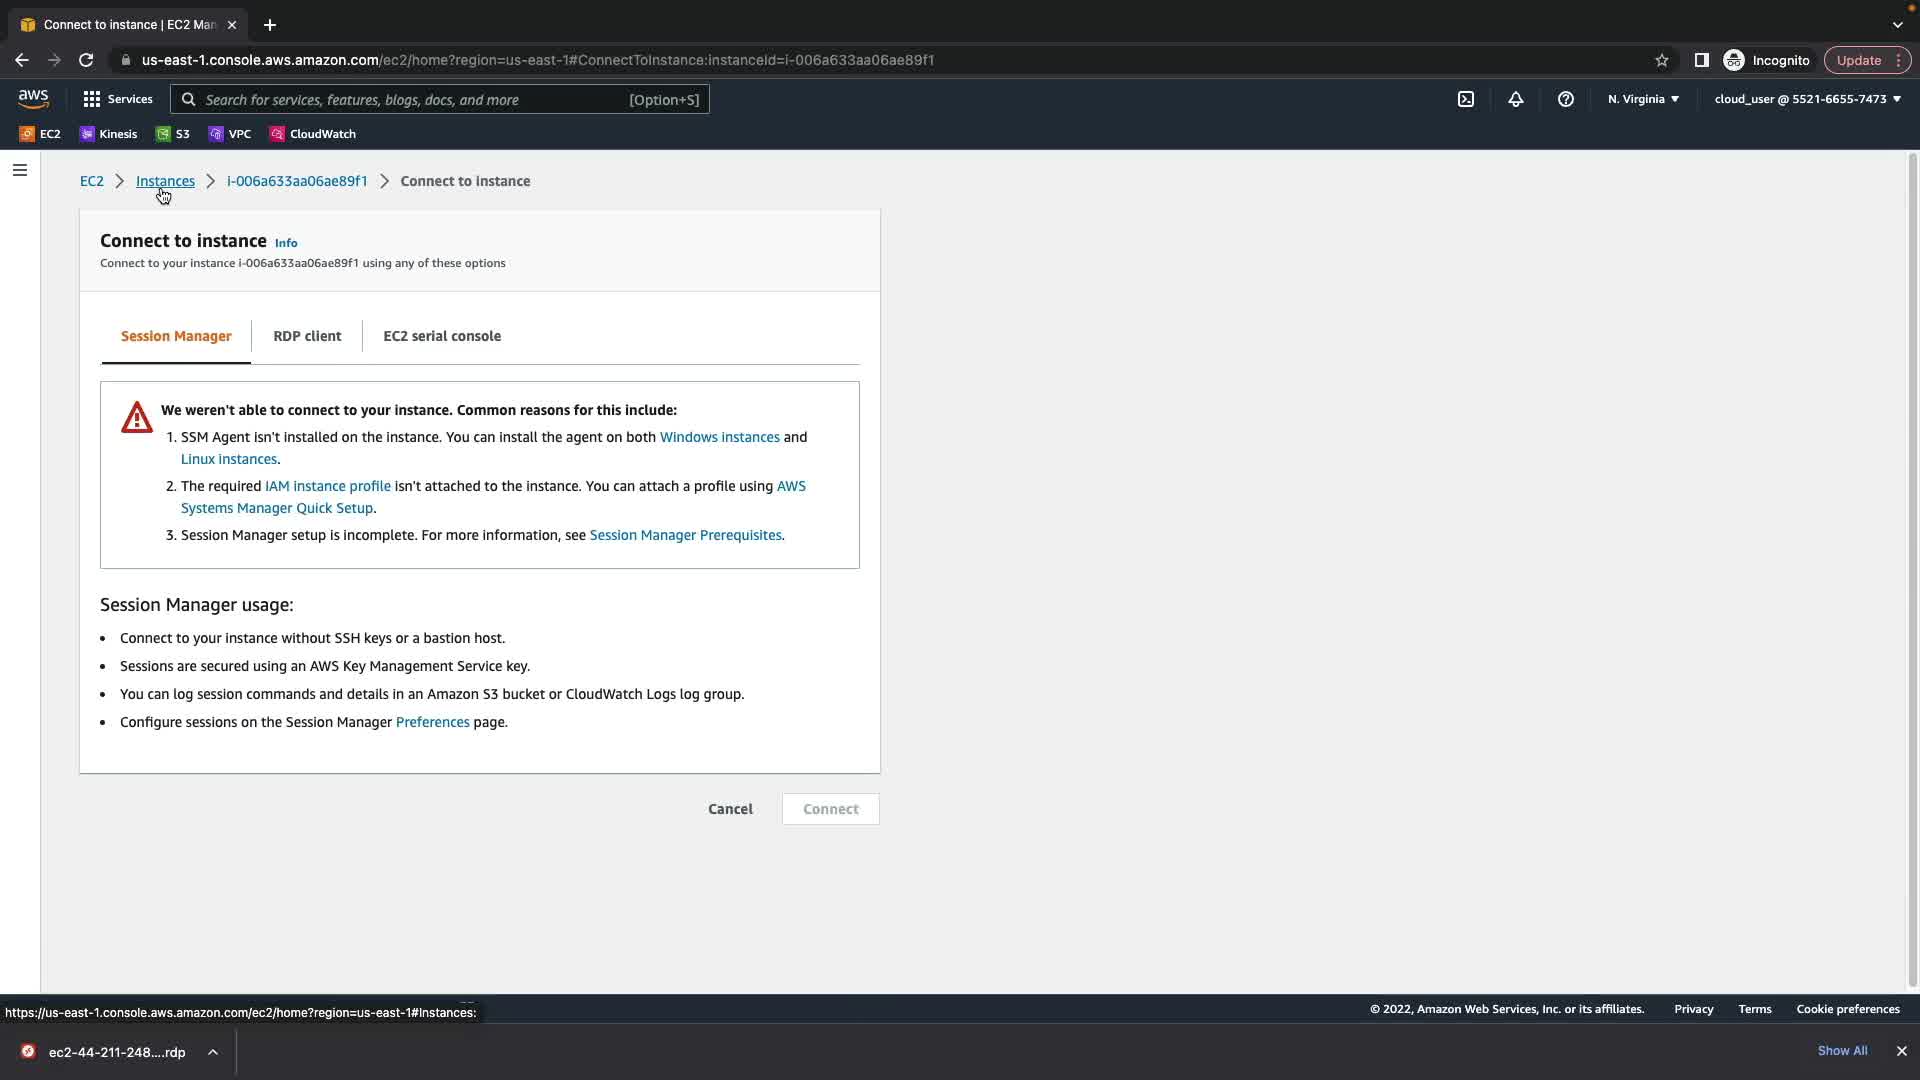Switch to the RDP client tab
1920x1080 pixels.
coord(307,336)
